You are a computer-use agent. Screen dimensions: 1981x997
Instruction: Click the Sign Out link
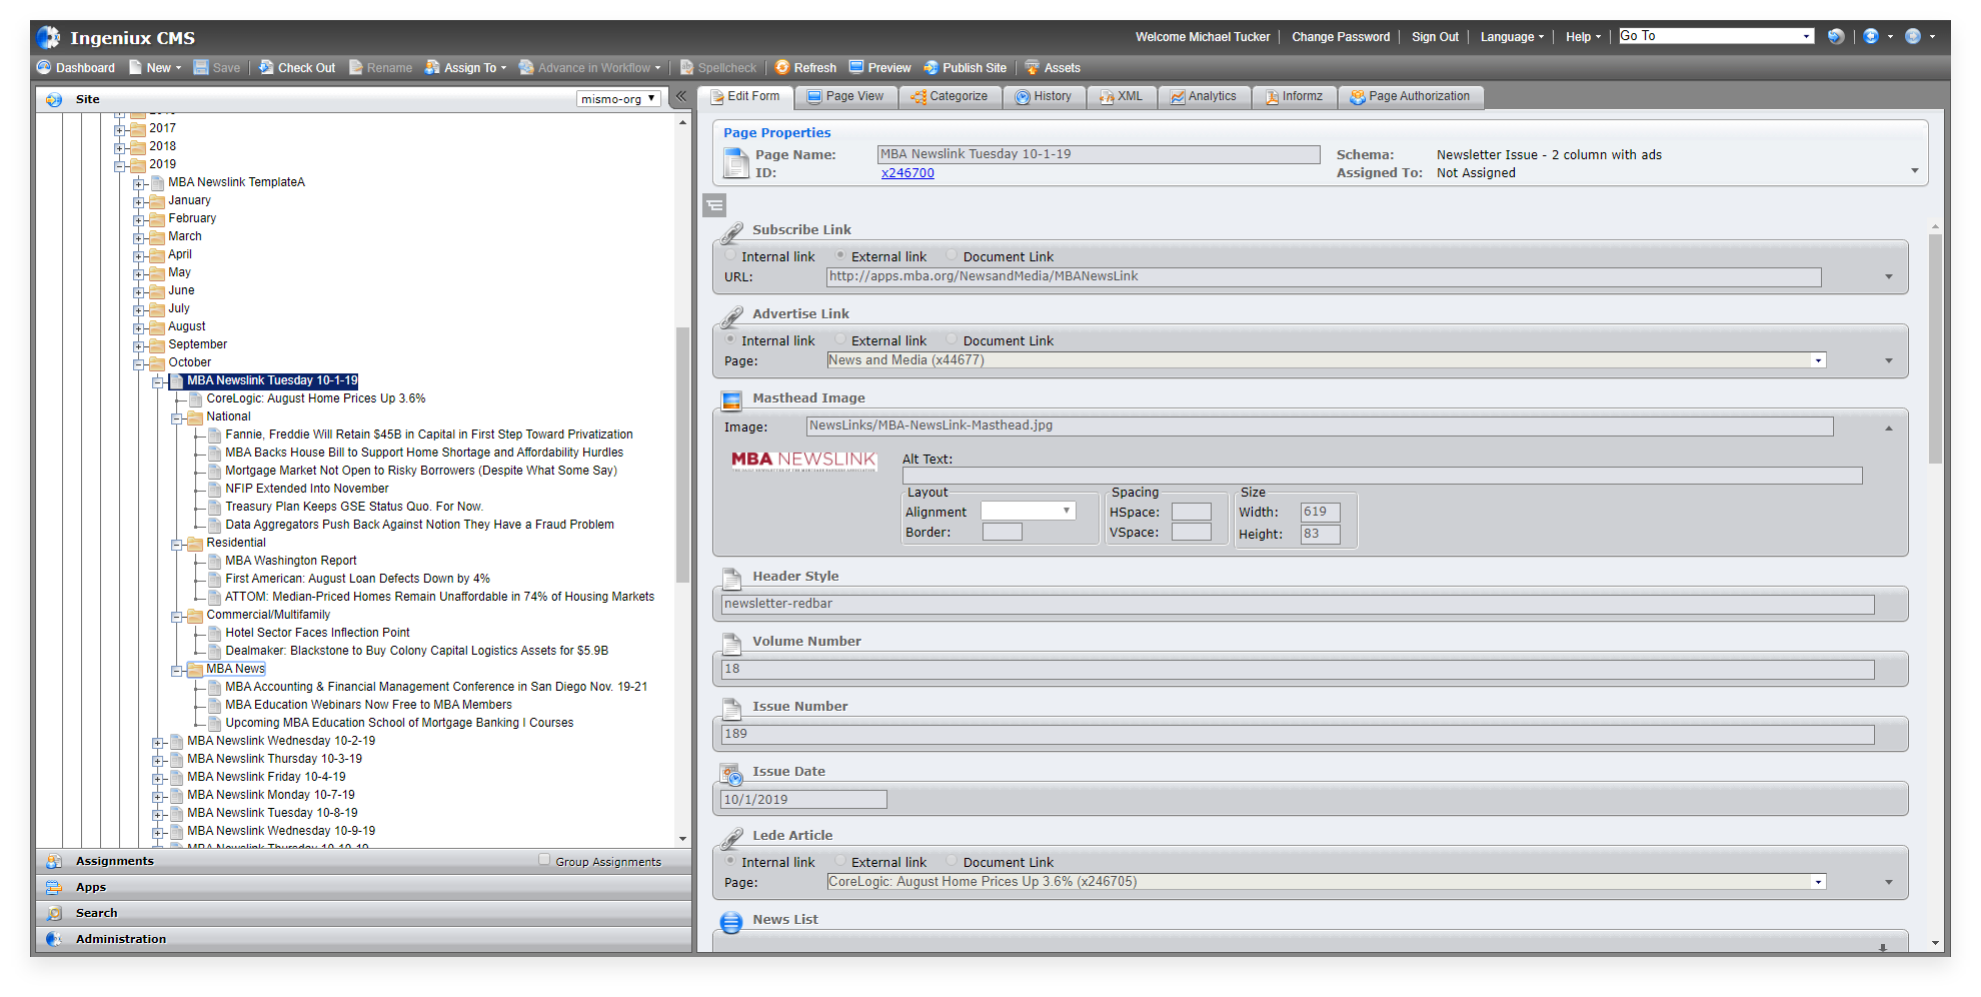1435,37
